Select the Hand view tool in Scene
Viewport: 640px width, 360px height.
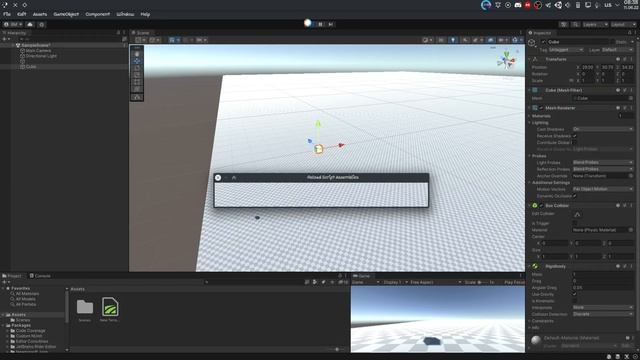tap(137, 54)
